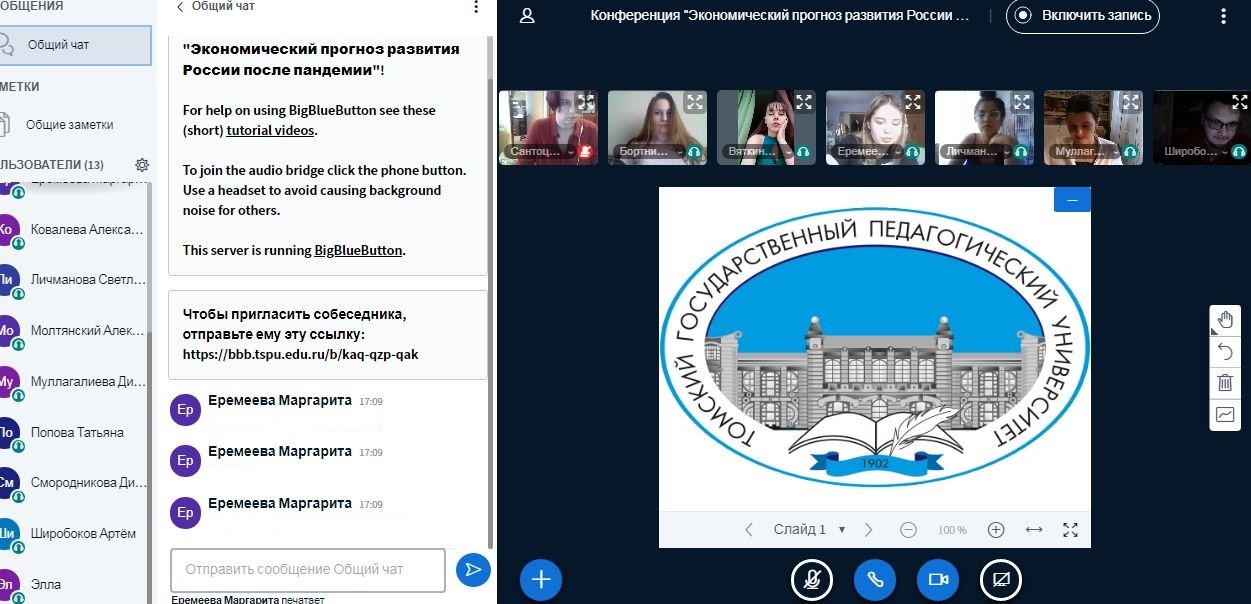Go to previous slide arrow
1251x604 pixels.
click(749, 530)
